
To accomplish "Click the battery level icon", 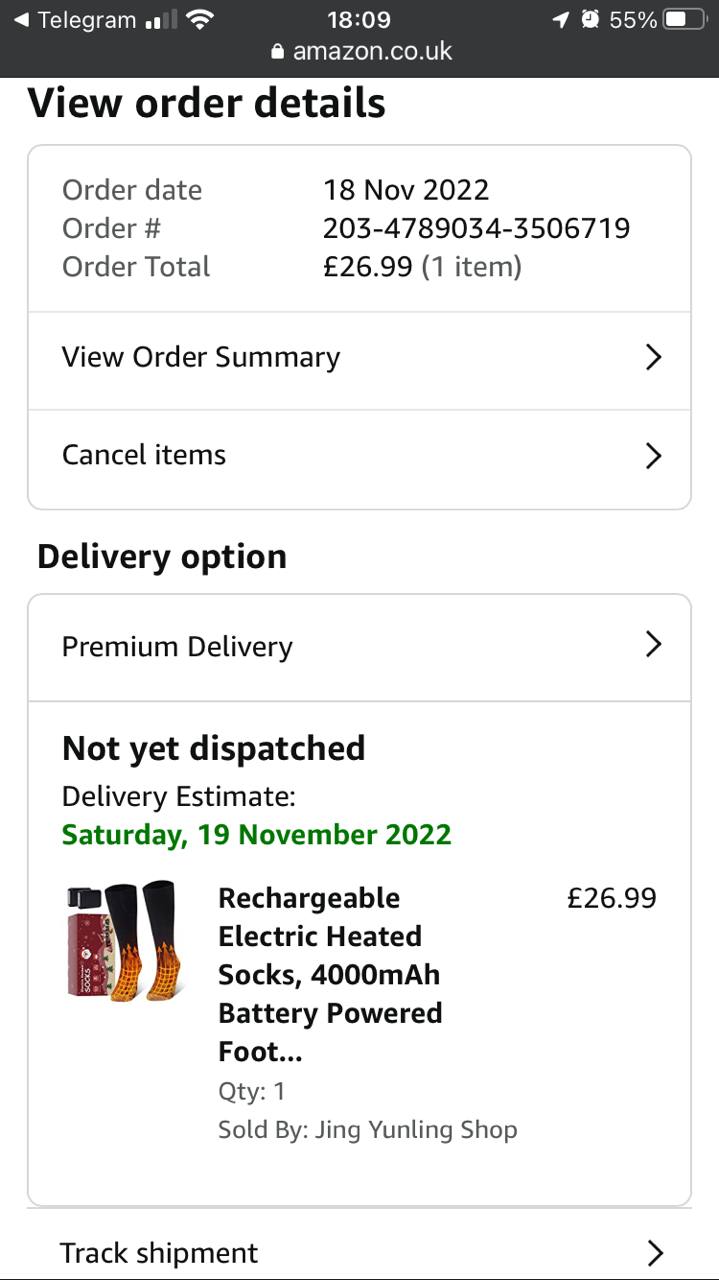I will pyautogui.click(x=685, y=20).
